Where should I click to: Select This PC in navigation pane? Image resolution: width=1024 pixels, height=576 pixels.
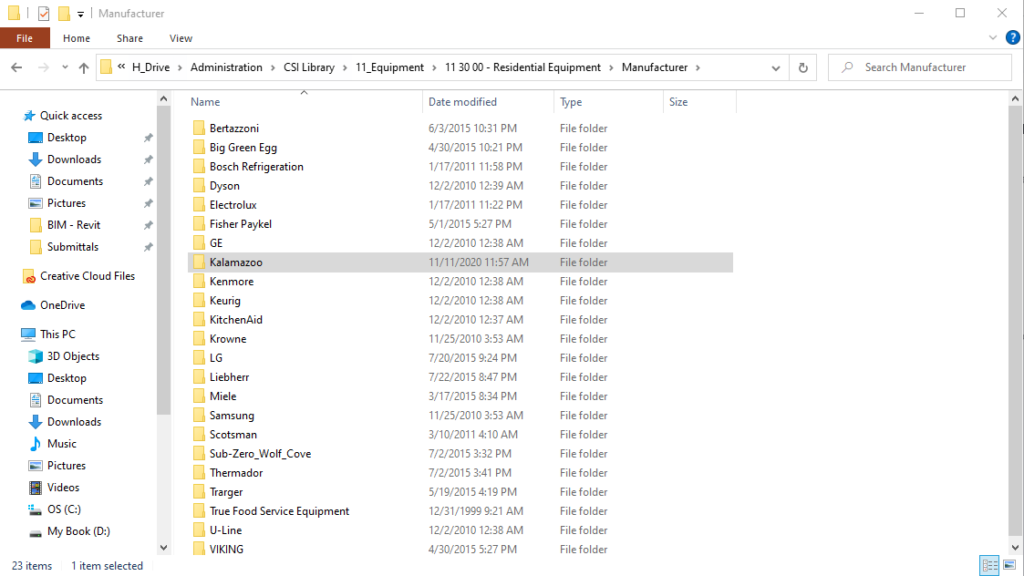(x=57, y=334)
